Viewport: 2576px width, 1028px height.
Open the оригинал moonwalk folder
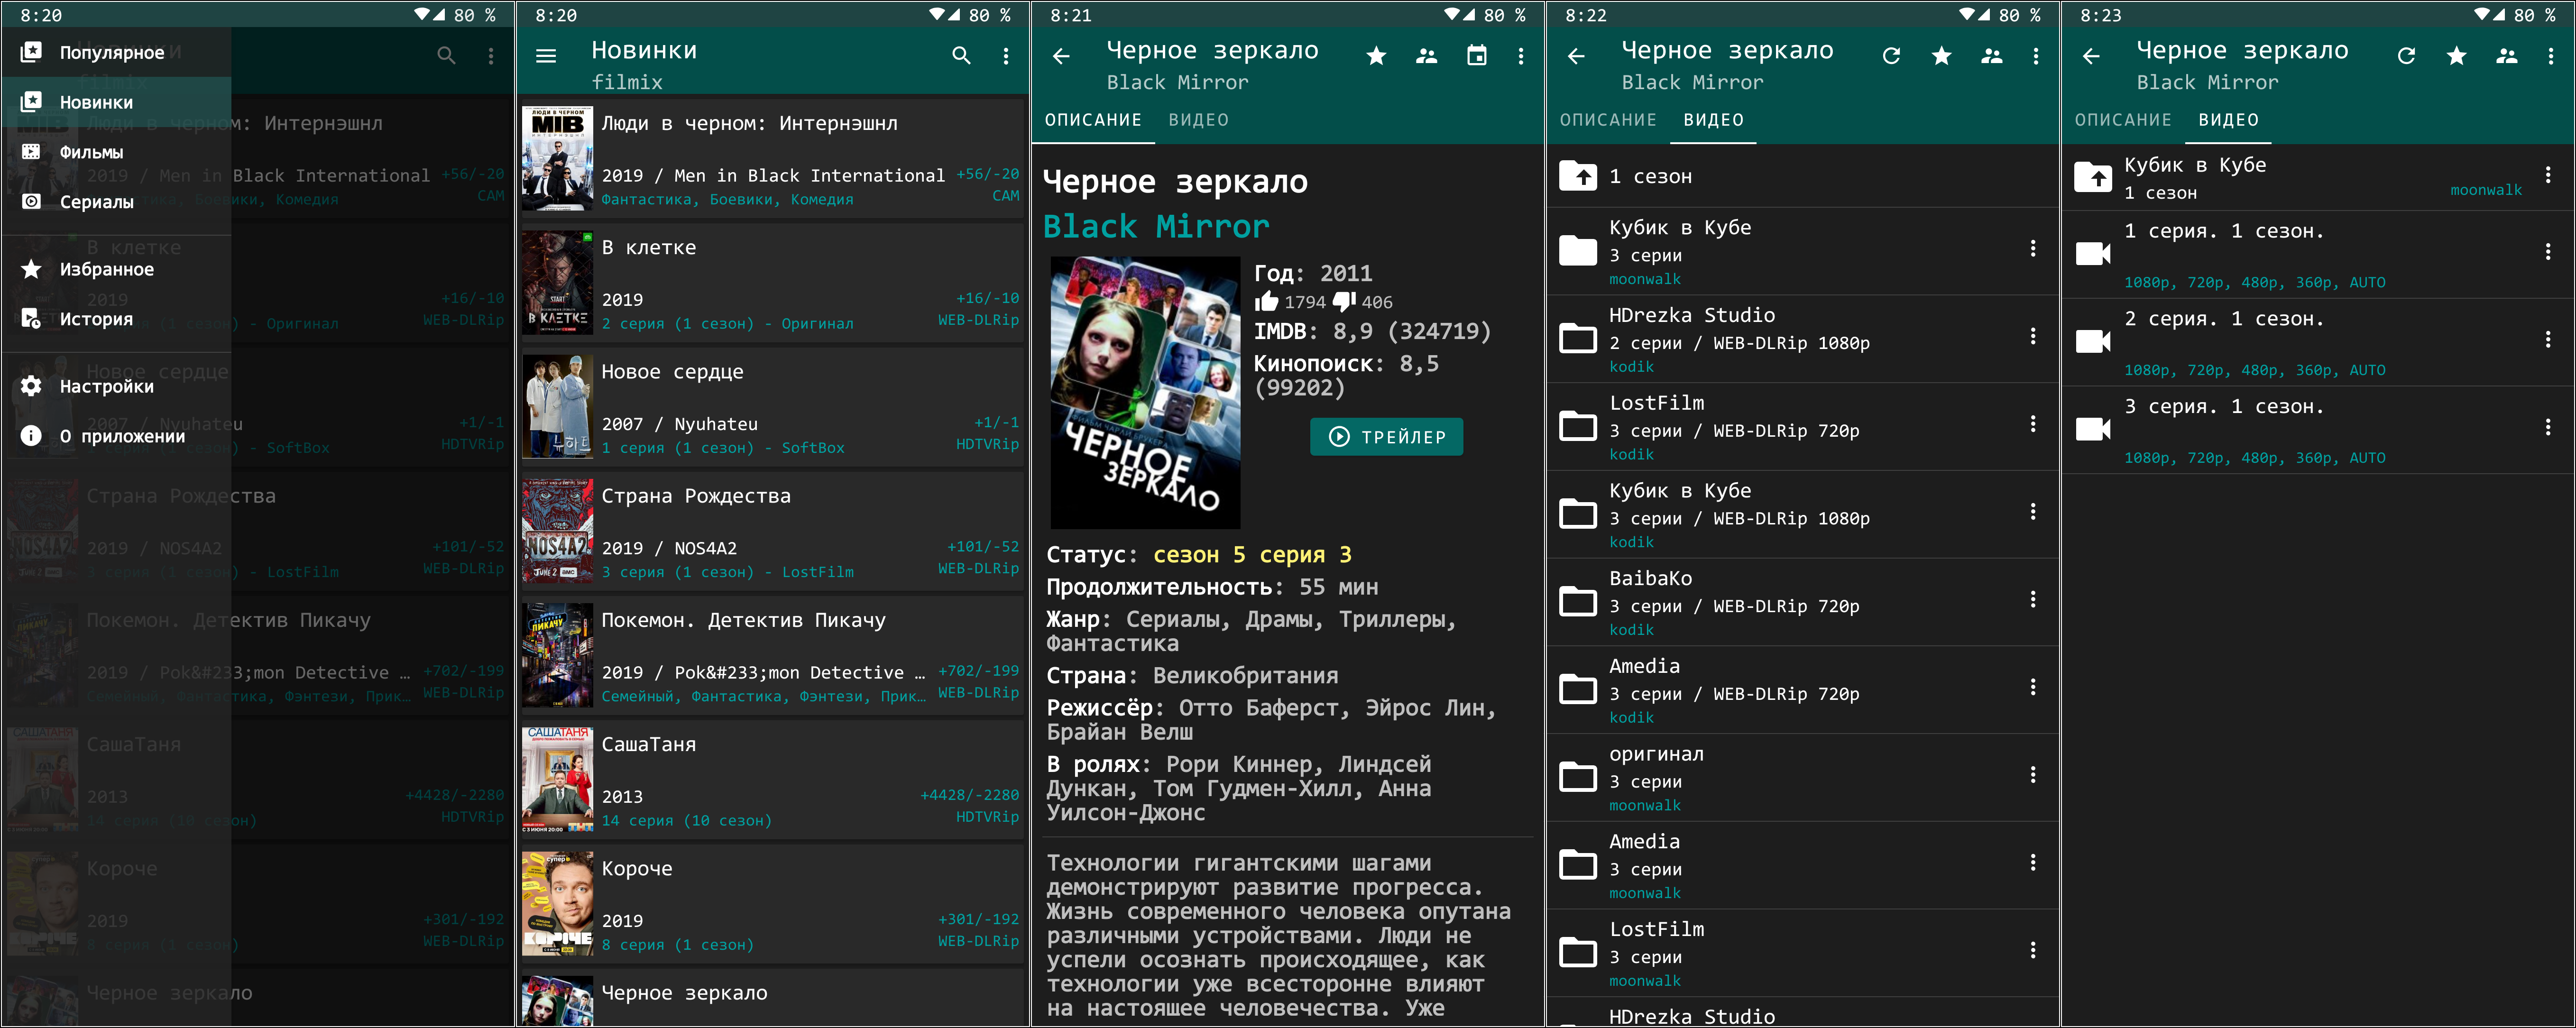tap(1803, 778)
